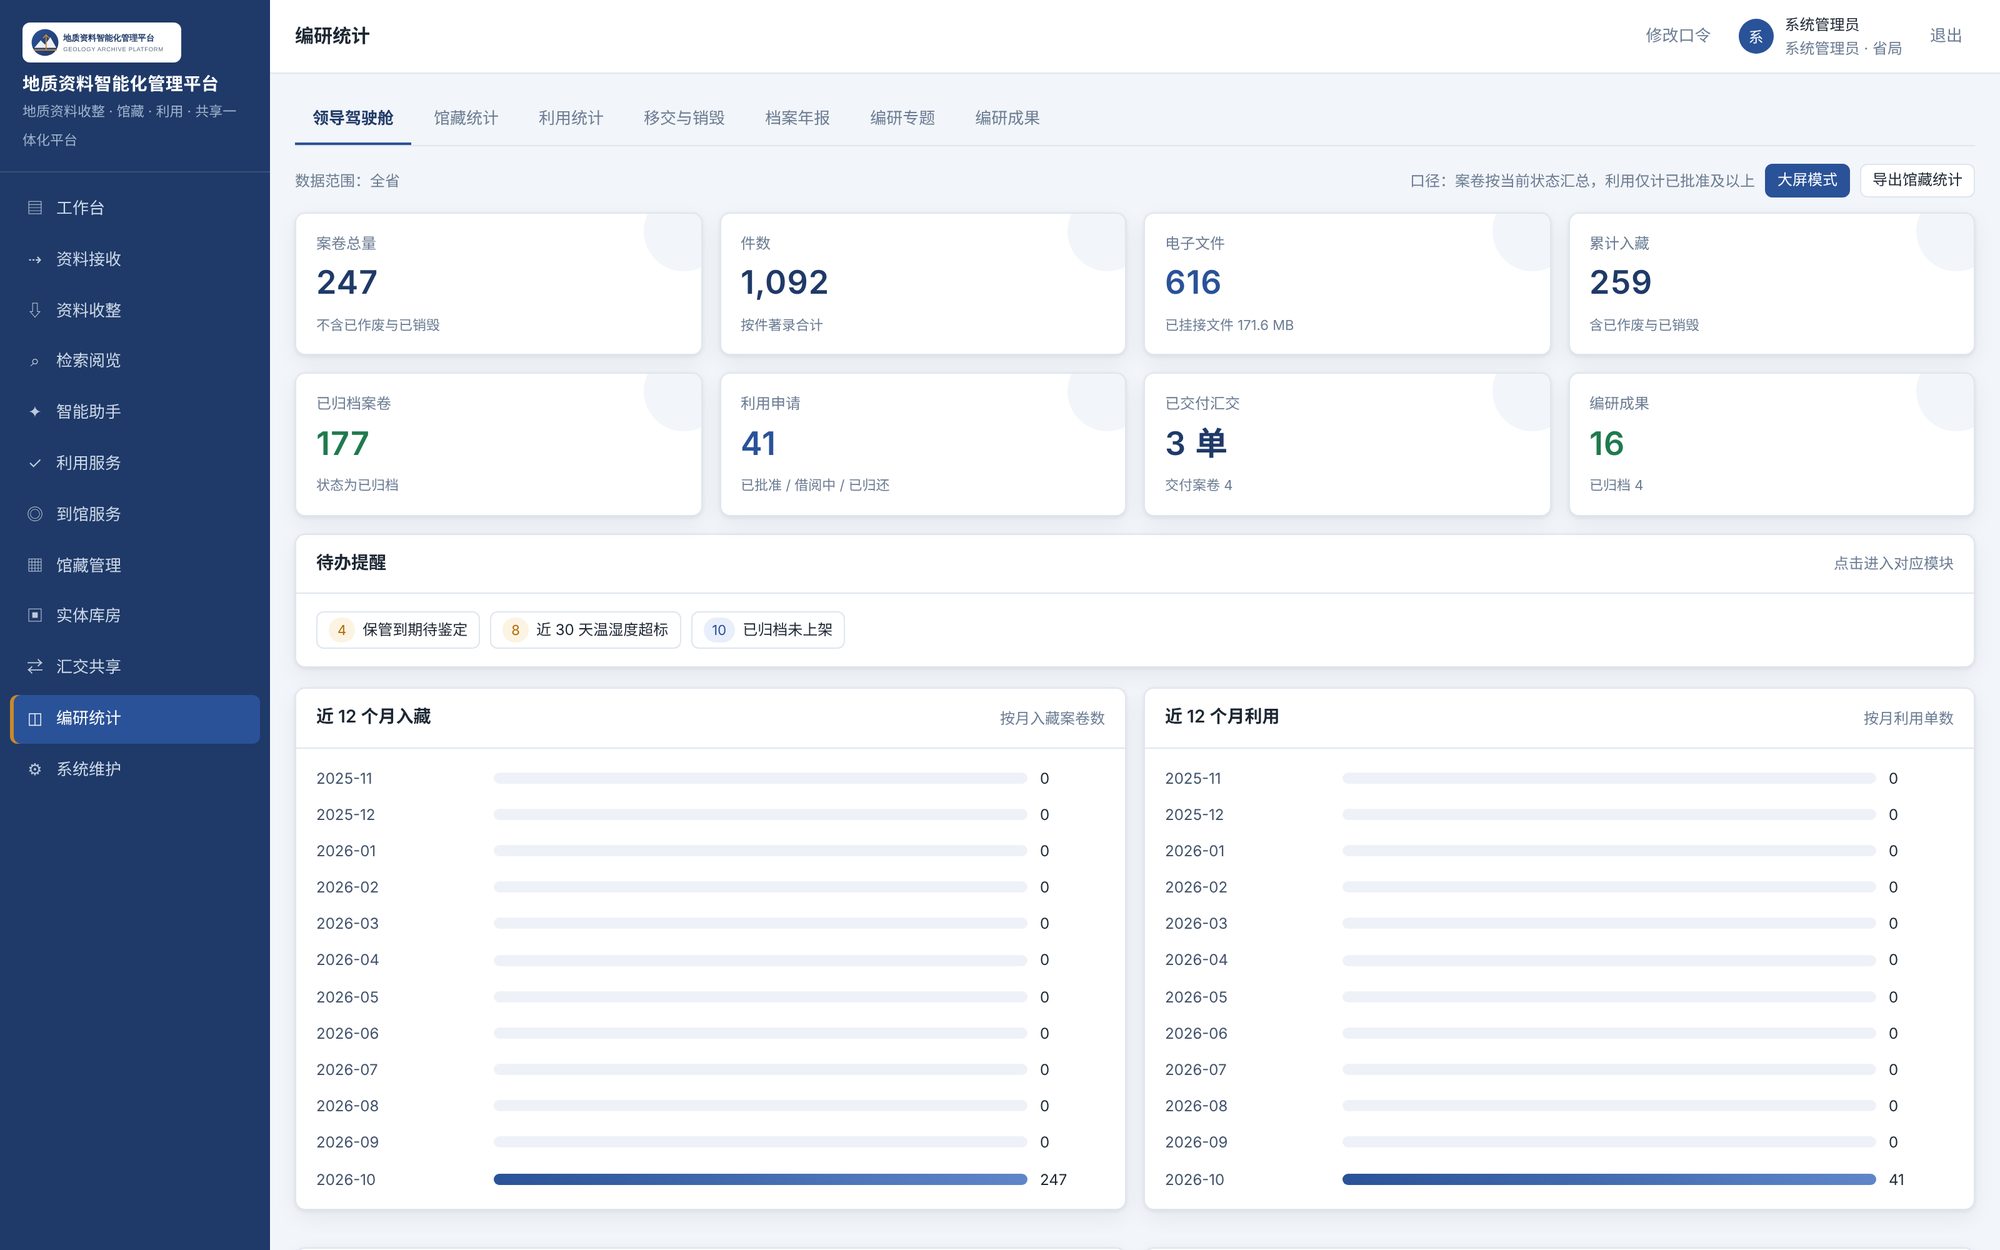The width and height of the screenshot is (2000, 1250).
Task: Click the 点击进入对应模块 text
Action: point(1893,564)
